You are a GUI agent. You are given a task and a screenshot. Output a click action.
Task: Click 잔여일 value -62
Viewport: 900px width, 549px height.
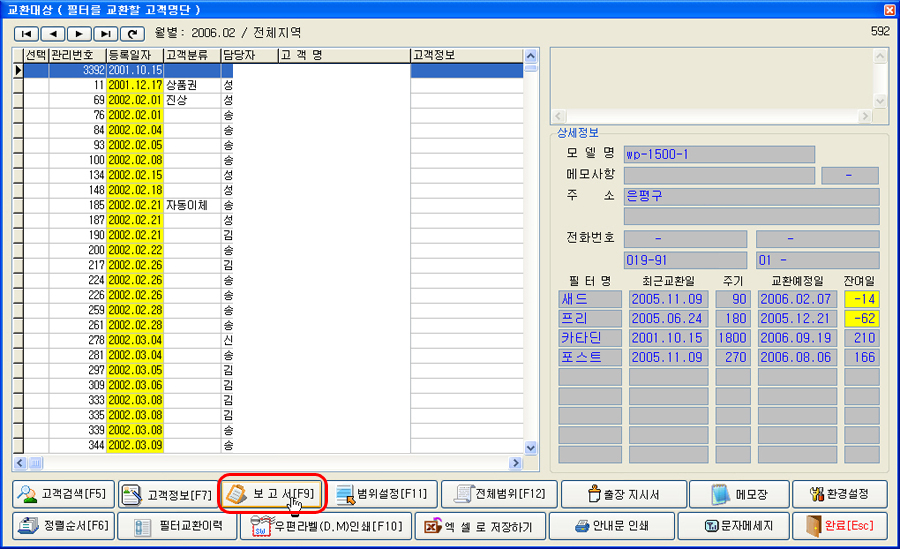coord(862,318)
